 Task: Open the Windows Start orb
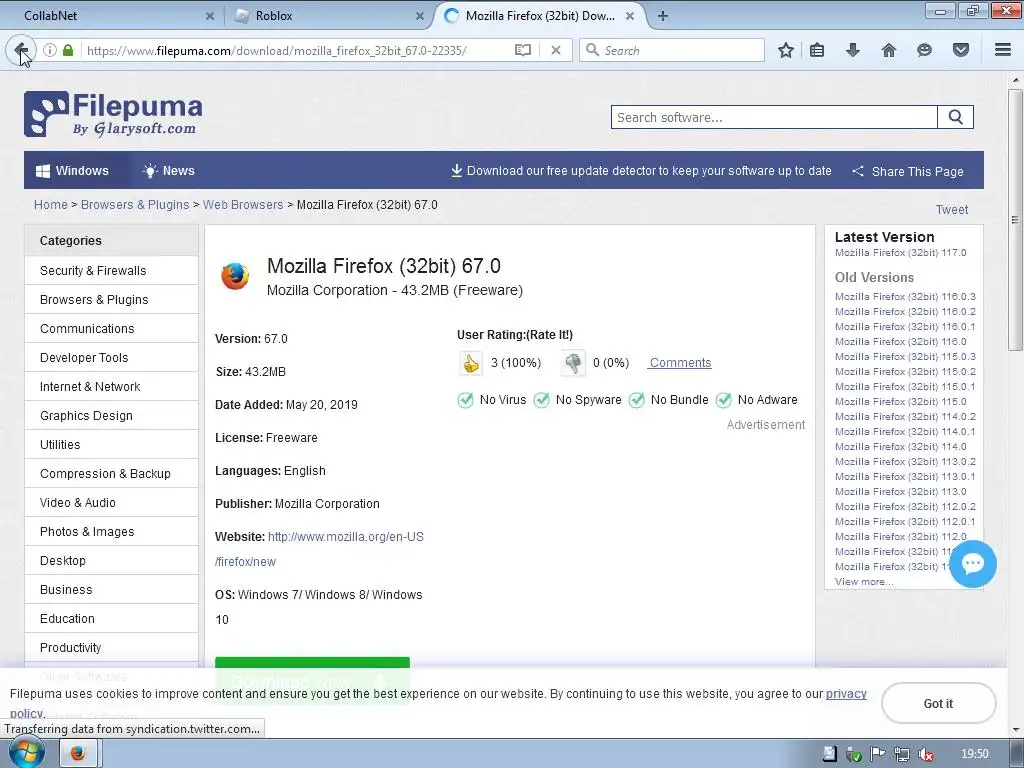[x=26, y=753]
